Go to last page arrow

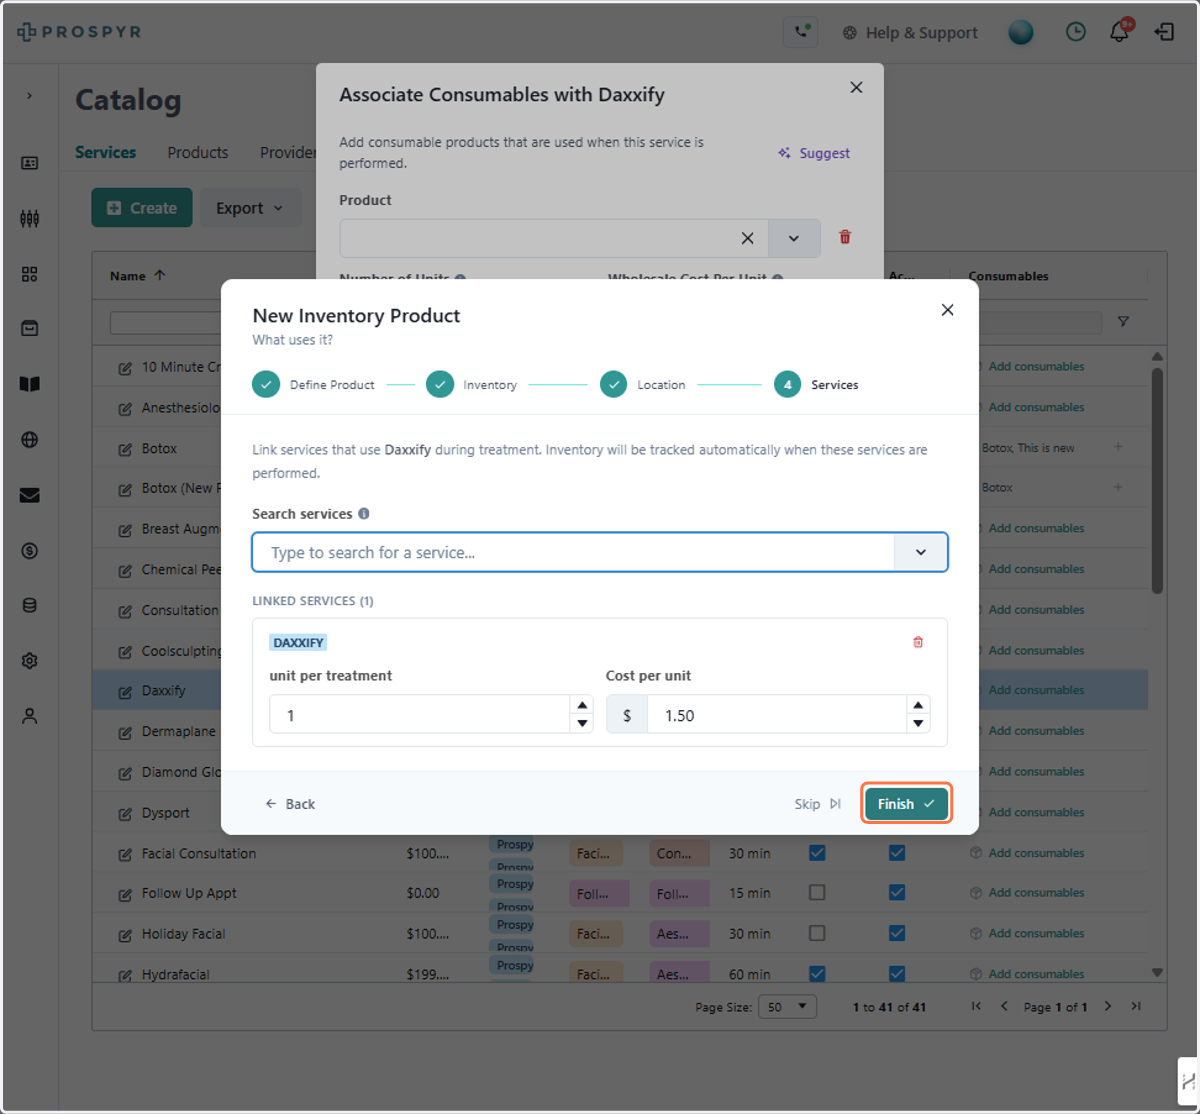[1136, 1007]
